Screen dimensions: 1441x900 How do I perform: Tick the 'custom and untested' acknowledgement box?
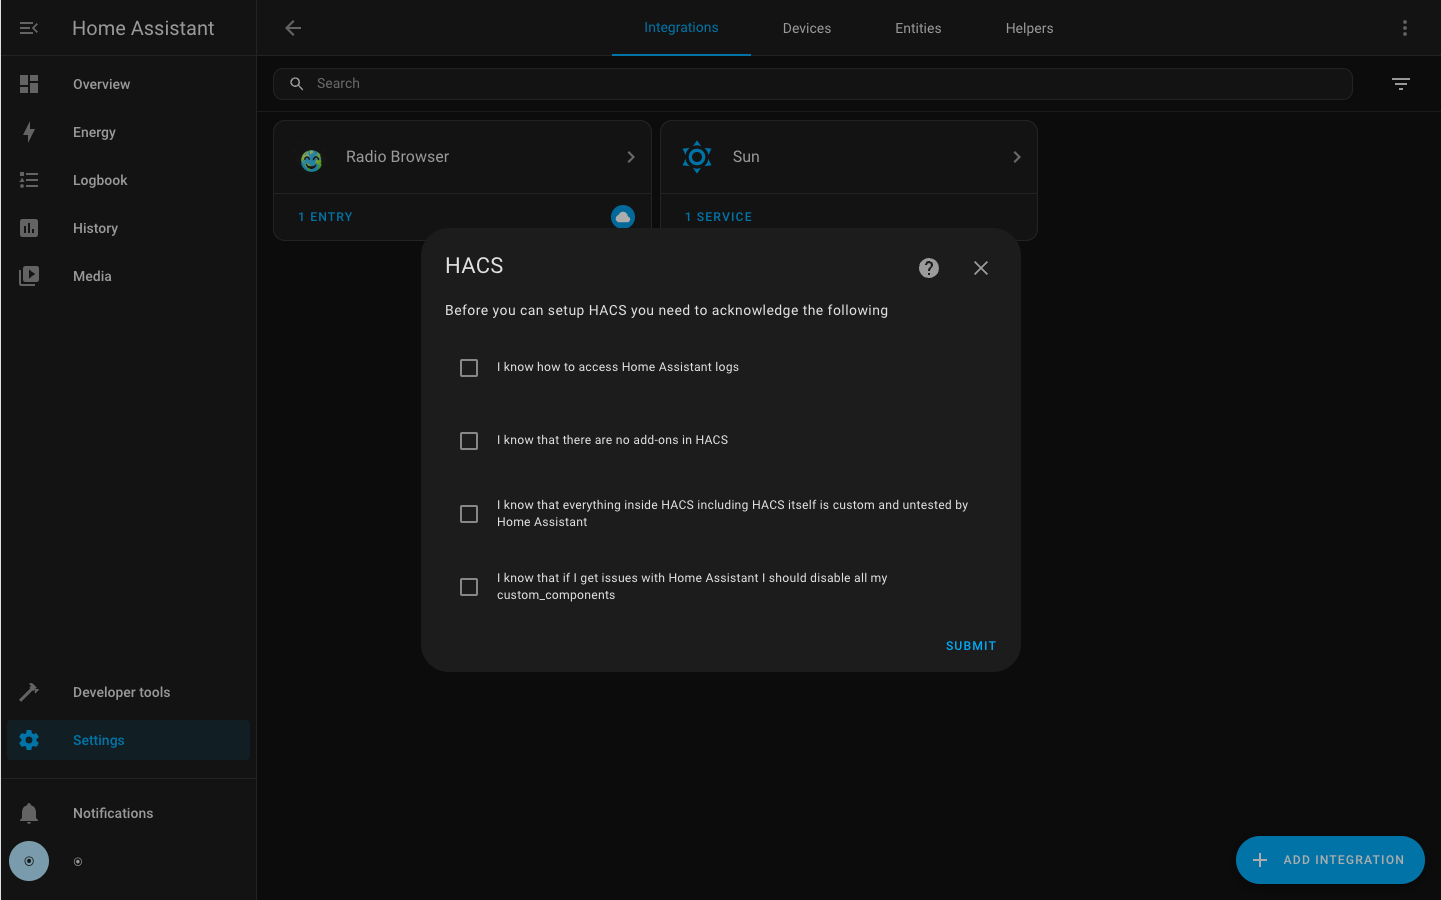tap(469, 514)
